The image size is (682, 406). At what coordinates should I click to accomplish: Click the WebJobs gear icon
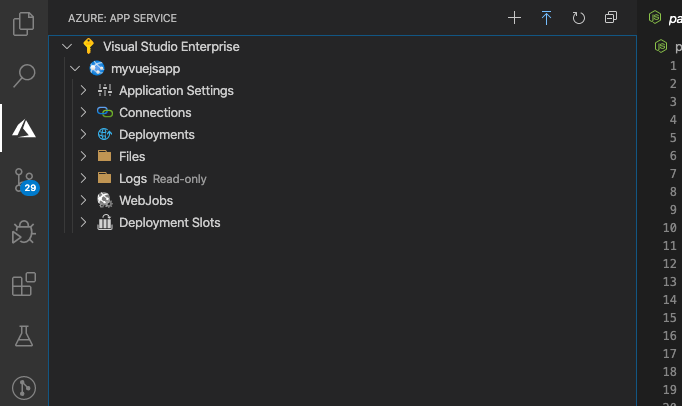click(104, 200)
